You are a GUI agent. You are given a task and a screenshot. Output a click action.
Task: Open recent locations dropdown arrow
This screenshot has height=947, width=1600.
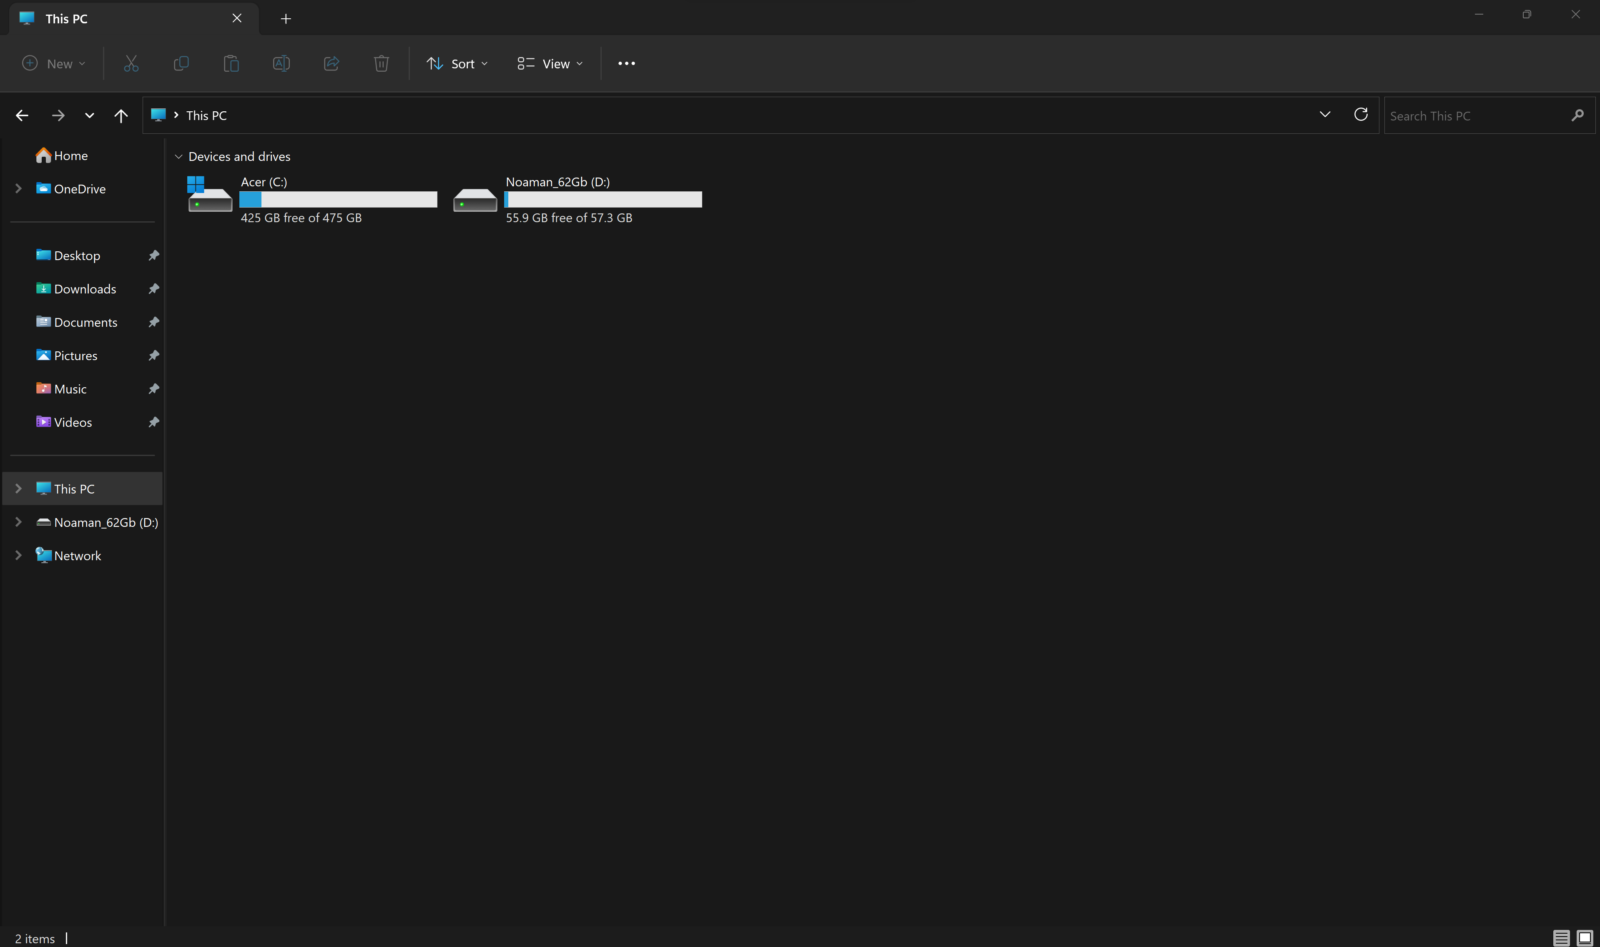[x=90, y=116]
